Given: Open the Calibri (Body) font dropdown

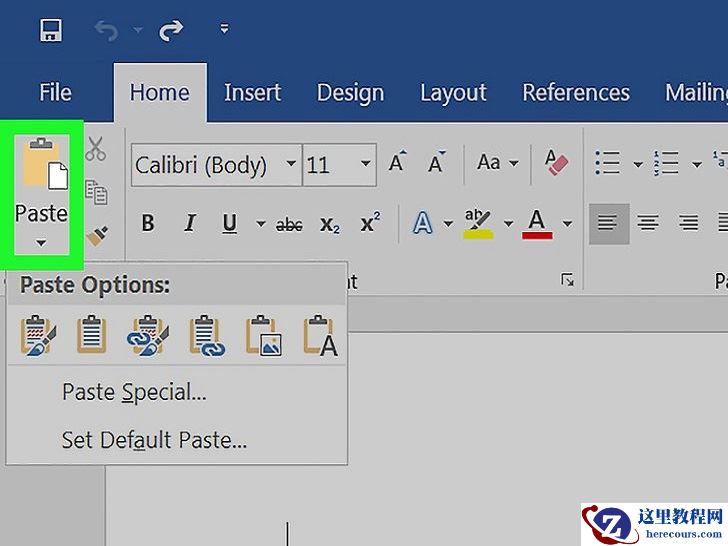Looking at the screenshot, I should coord(291,164).
